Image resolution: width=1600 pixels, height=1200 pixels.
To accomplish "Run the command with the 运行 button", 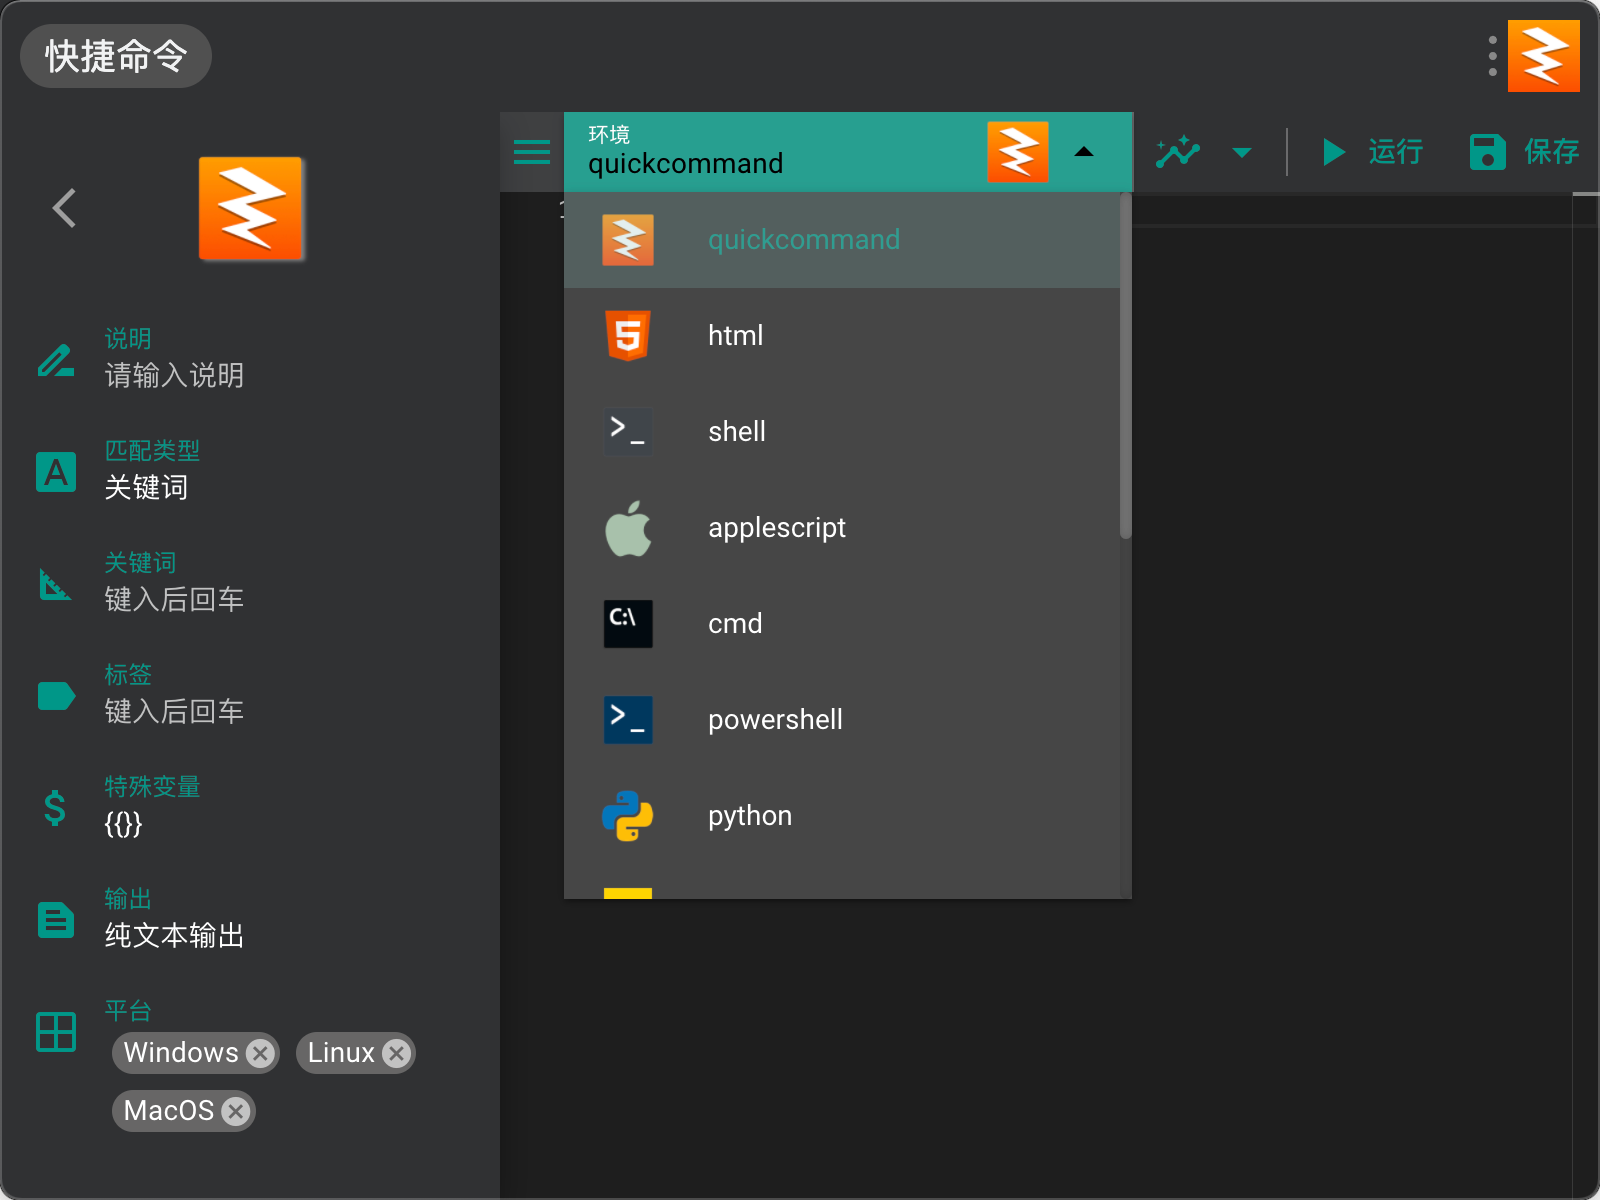I will tap(1372, 152).
